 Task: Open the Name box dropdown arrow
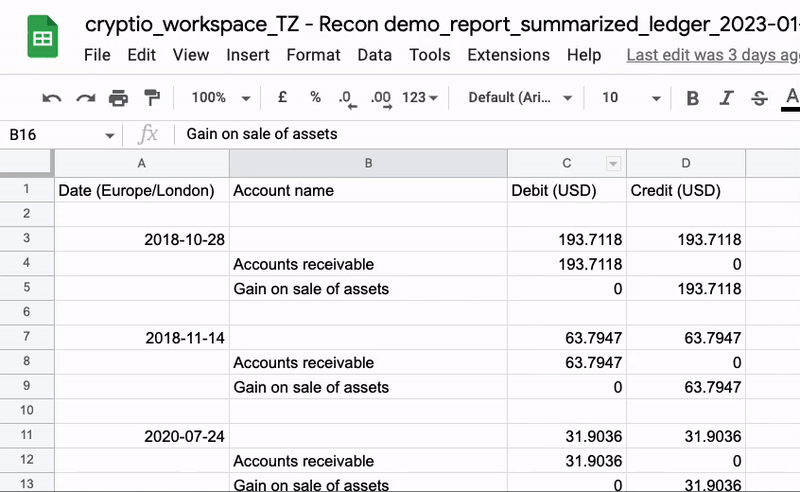pyautogui.click(x=109, y=135)
